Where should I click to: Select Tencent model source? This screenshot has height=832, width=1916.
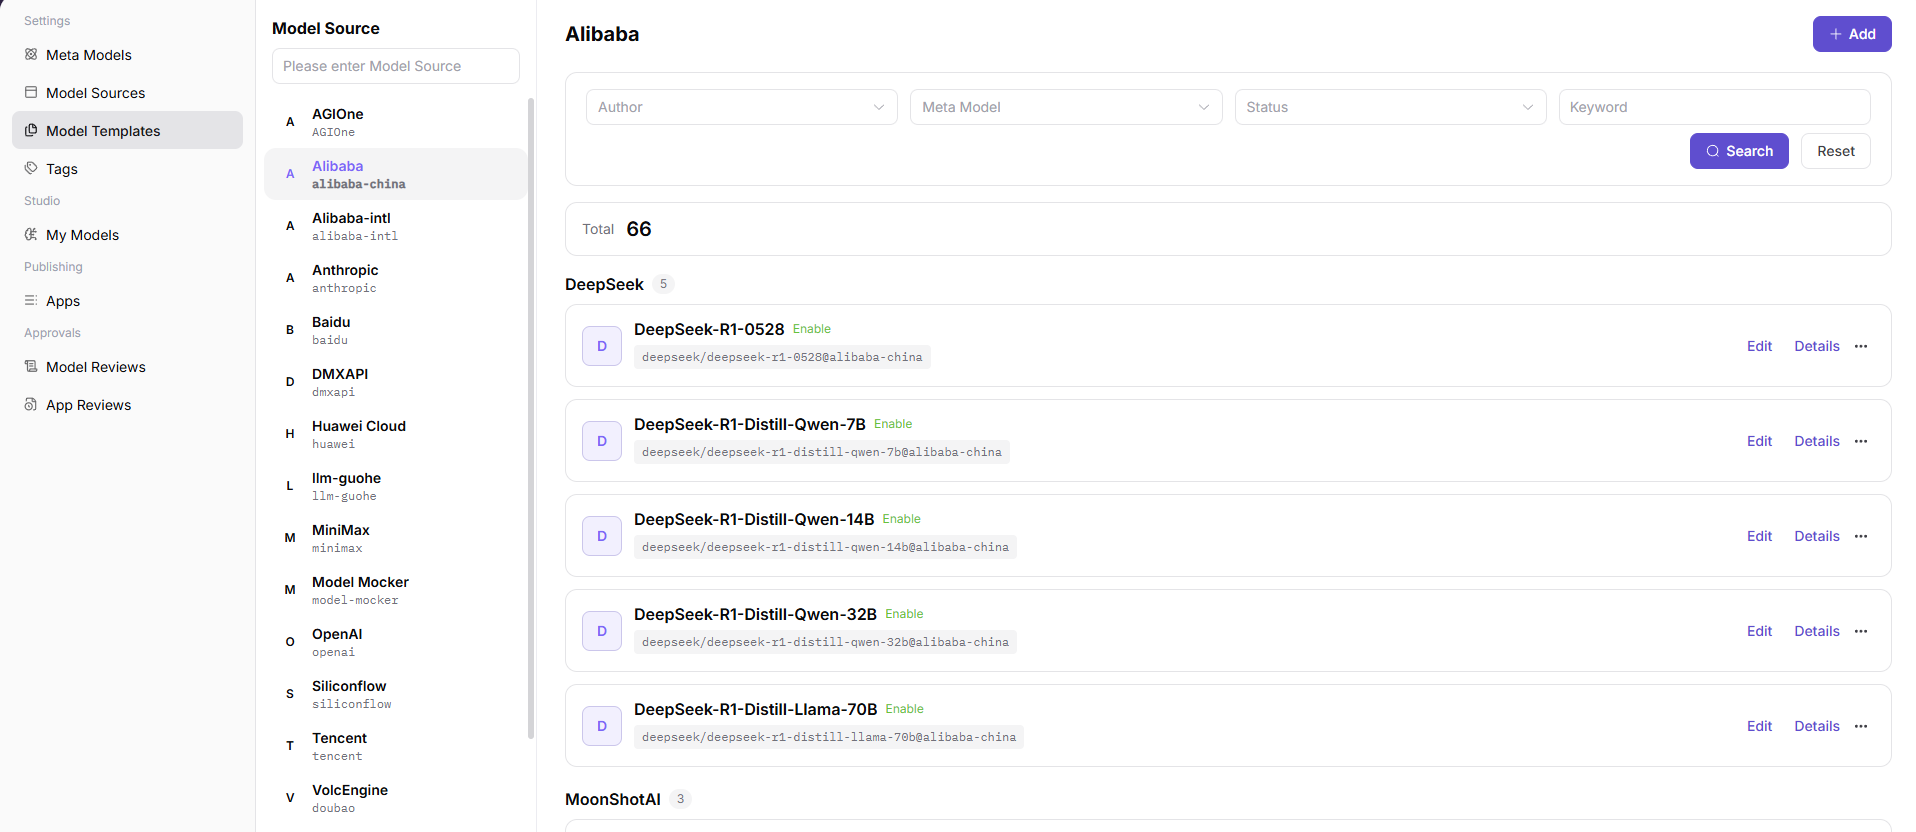click(395, 746)
